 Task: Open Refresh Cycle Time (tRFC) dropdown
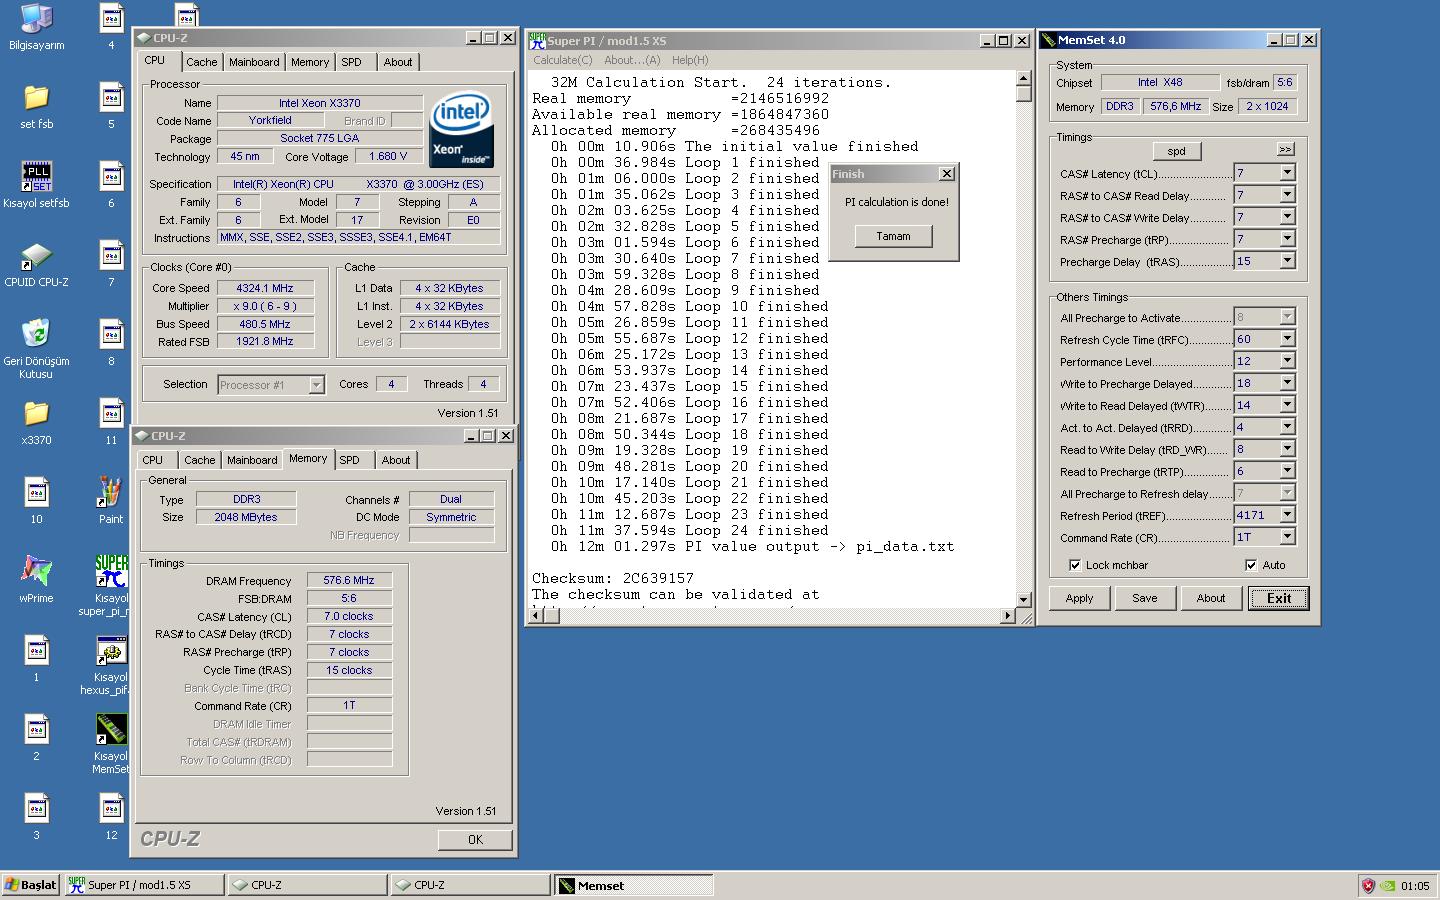1287,339
